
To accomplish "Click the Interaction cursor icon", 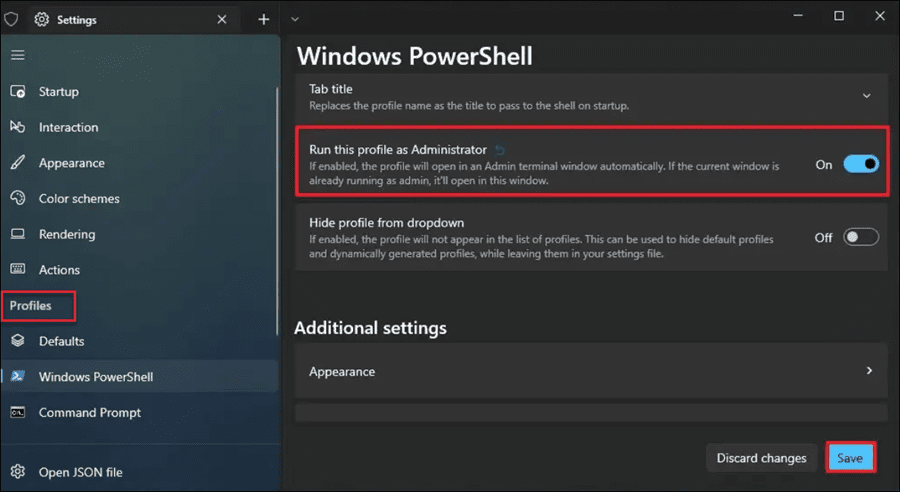I will (x=18, y=127).
